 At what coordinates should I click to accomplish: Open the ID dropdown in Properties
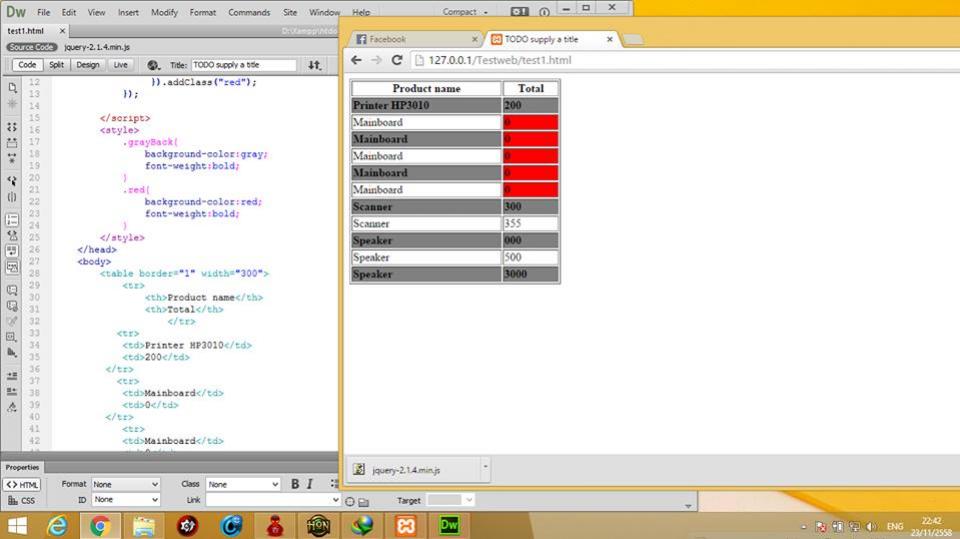pyautogui.click(x=126, y=500)
